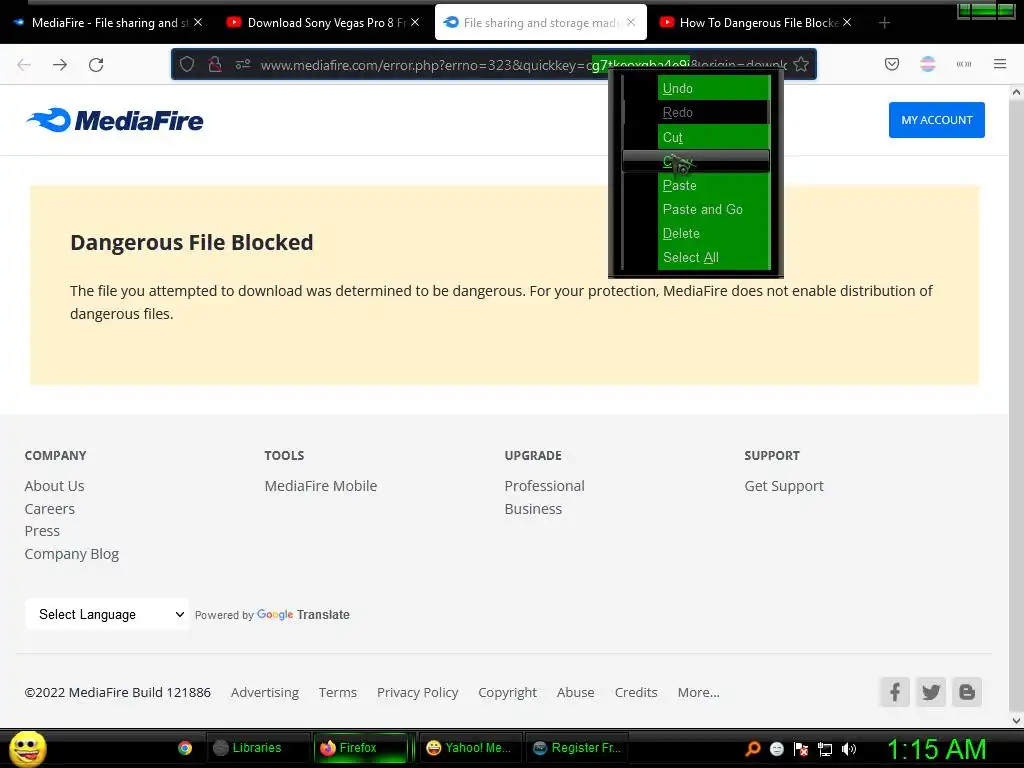Image resolution: width=1024 pixels, height=768 pixels.
Task: Open the Firefox hamburger menu
Action: point(1000,64)
